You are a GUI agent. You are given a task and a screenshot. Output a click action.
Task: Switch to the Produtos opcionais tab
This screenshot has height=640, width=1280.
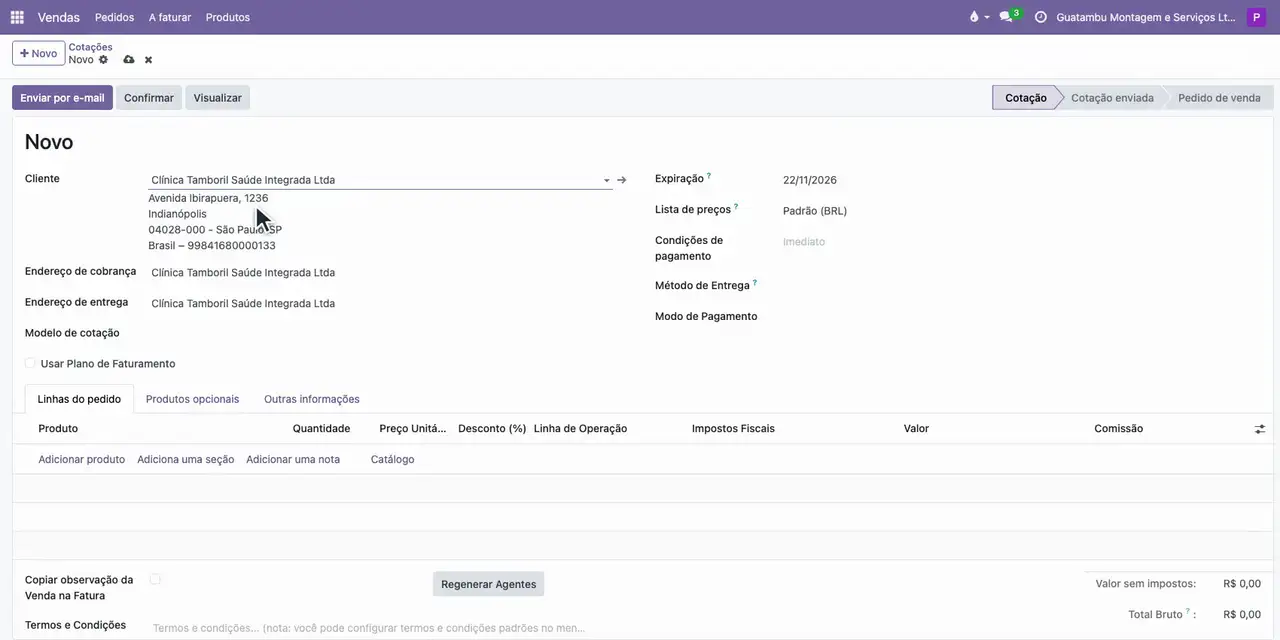192,399
